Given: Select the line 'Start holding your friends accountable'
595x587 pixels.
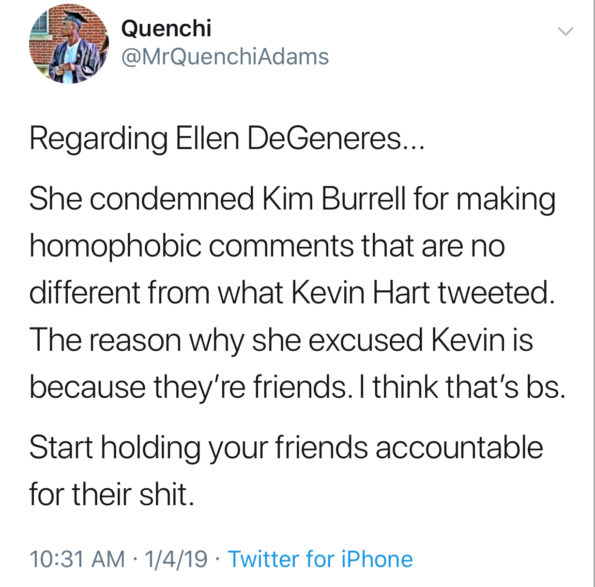Looking at the screenshot, I should tap(286, 449).
